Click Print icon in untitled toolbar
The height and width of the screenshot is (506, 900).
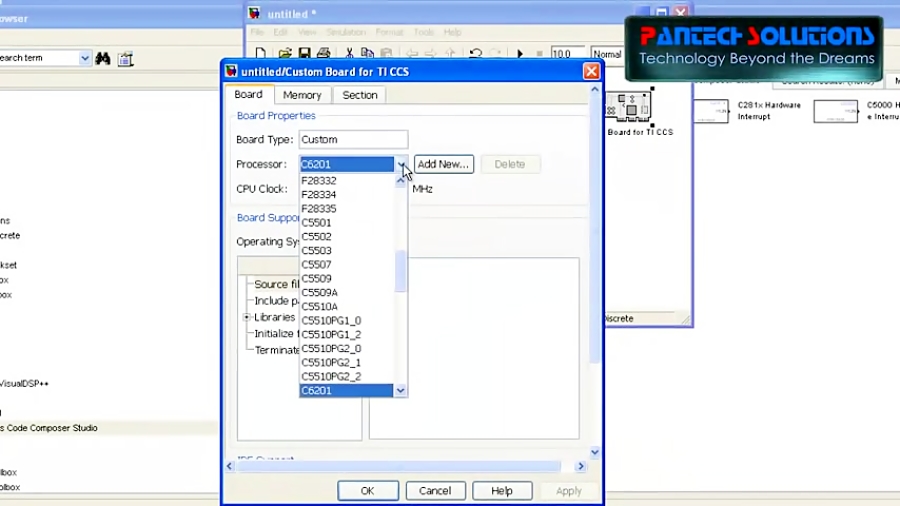324,53
